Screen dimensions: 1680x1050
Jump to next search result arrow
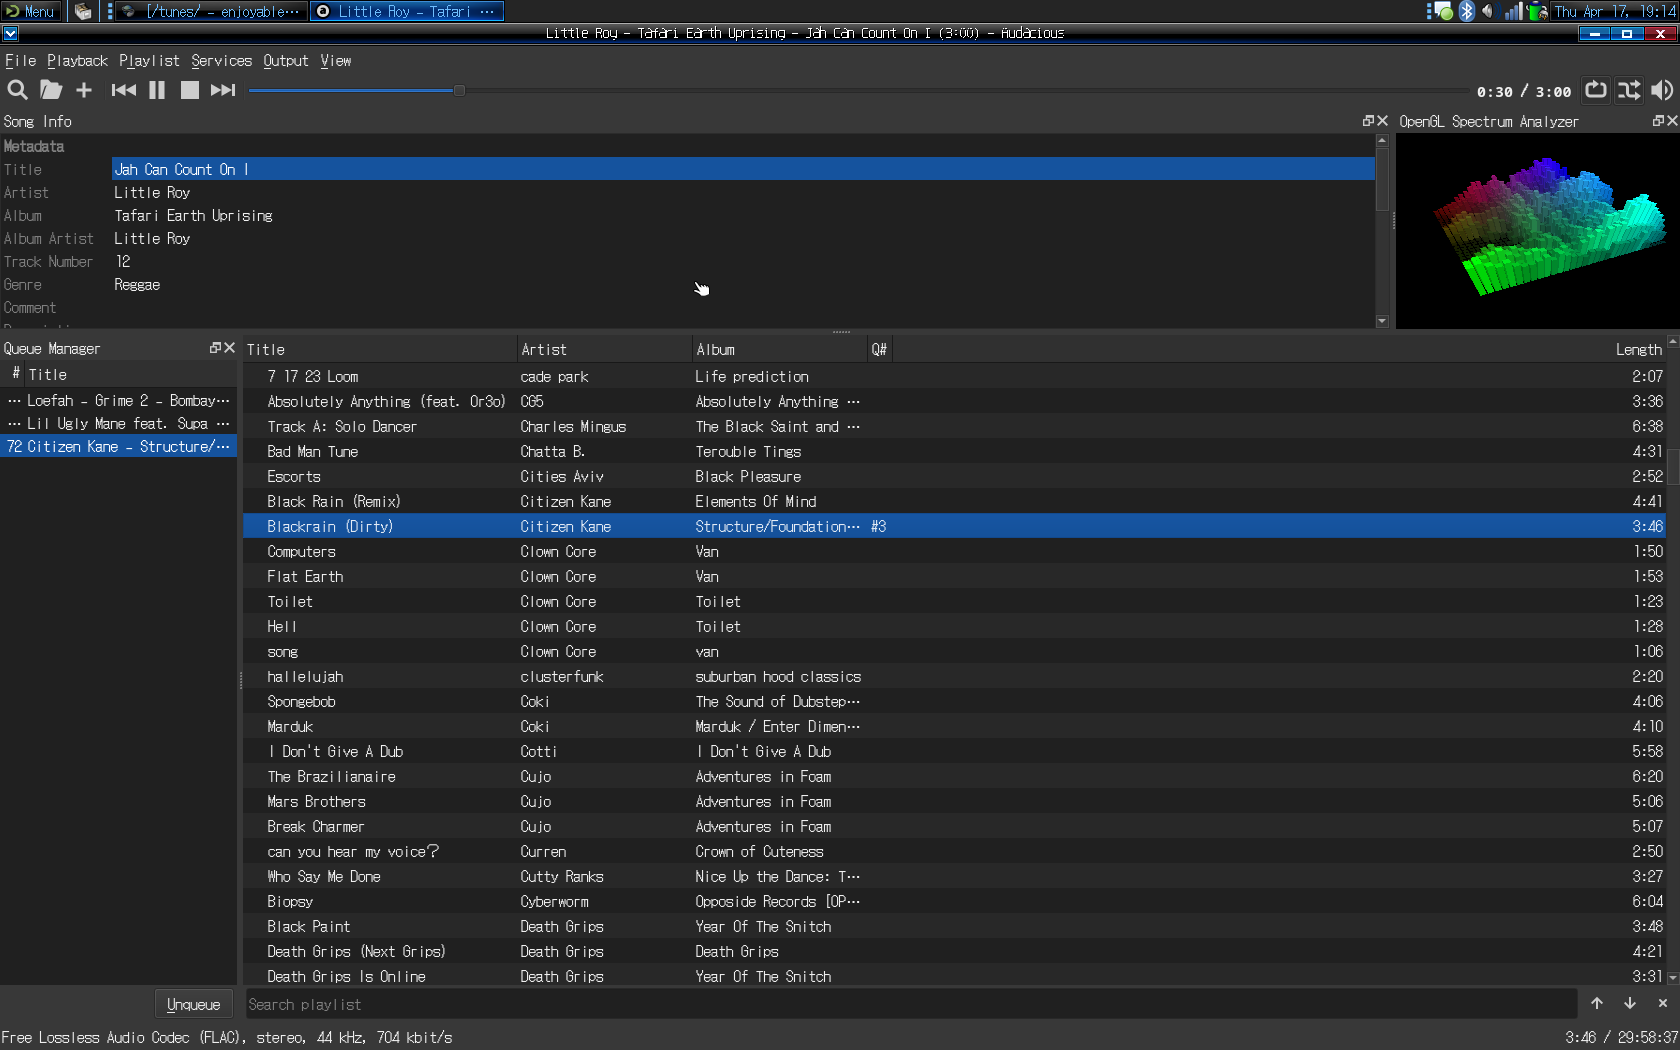click(1630, 1003)
